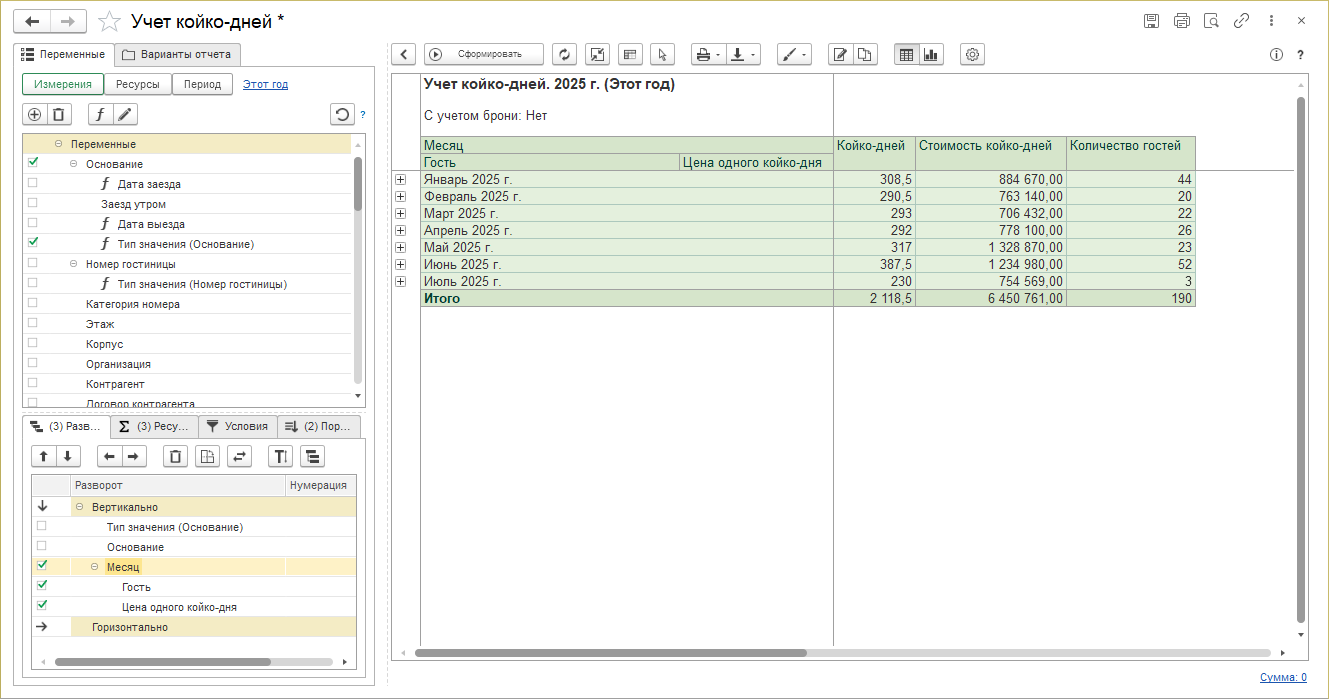Toggle the Основание variable checkbox
The width and height of the screenshot is (1329, 699).
[33, 163]
